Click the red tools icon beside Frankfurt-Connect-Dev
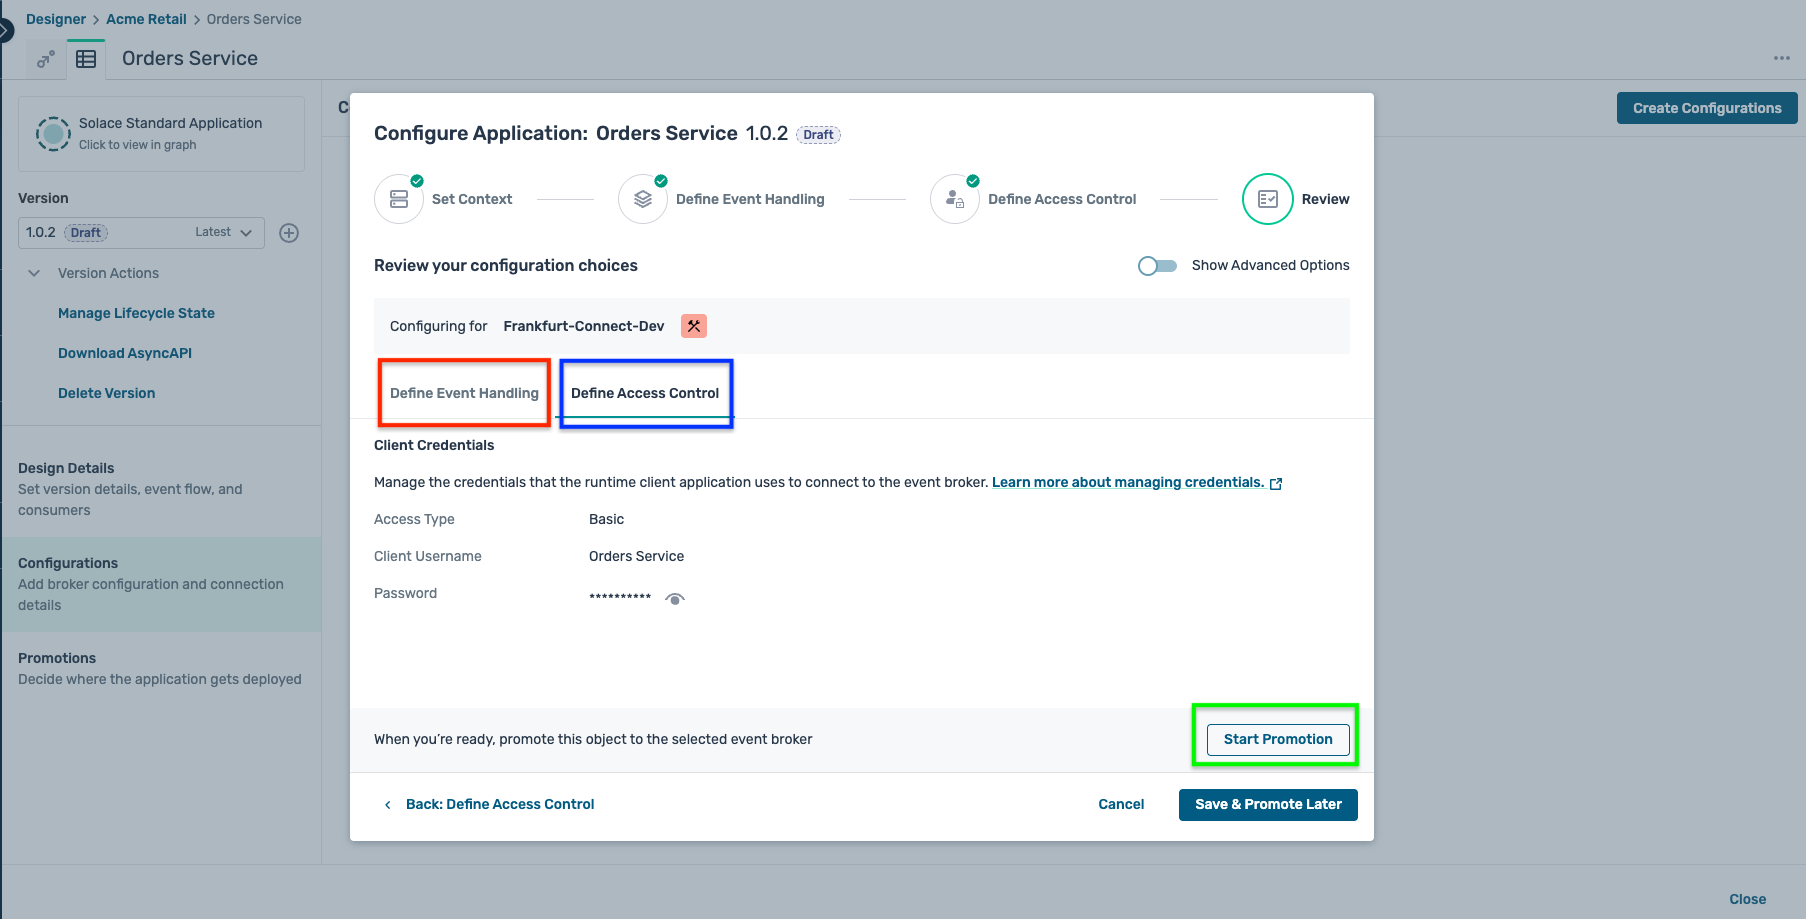 click(x=693, y=326)
